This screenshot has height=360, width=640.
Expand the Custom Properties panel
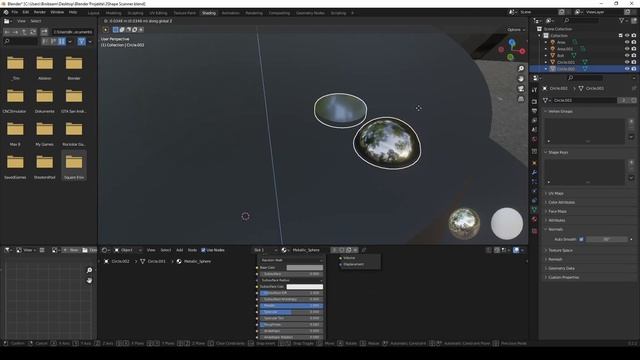coord(563,278)
